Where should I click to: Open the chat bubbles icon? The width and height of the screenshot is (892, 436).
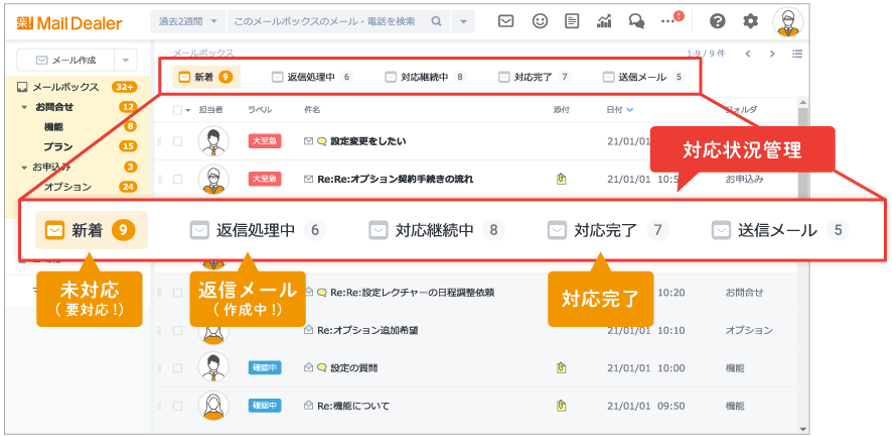pyautogui.click(x=637, y=21)
